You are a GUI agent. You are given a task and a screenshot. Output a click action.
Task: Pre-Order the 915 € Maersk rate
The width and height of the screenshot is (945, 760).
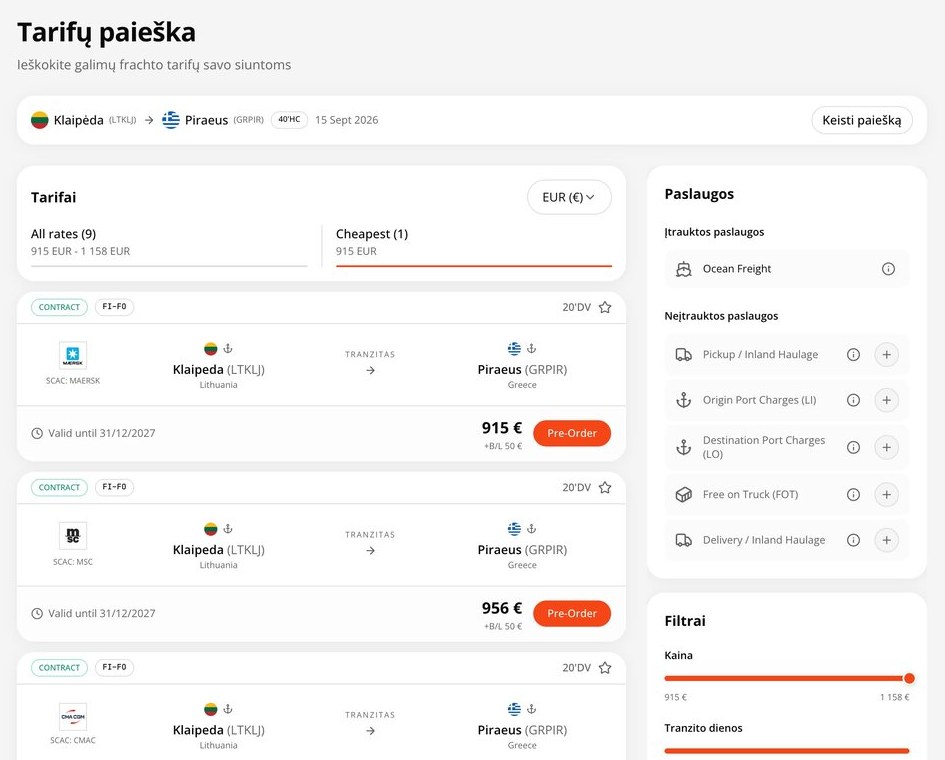pos(572,433)
